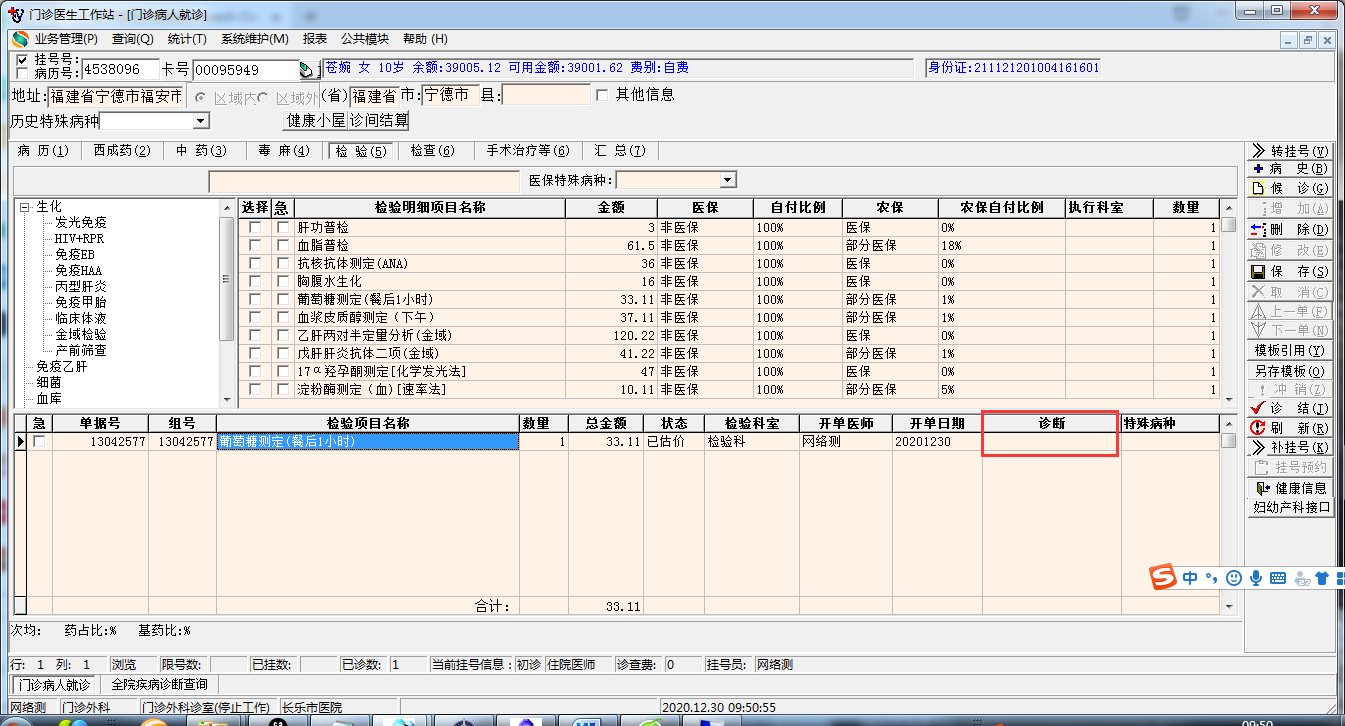Open the 历史特殊病种 dropdown
This screenshot has width=1345, height=726.
(x=201, y=121)
